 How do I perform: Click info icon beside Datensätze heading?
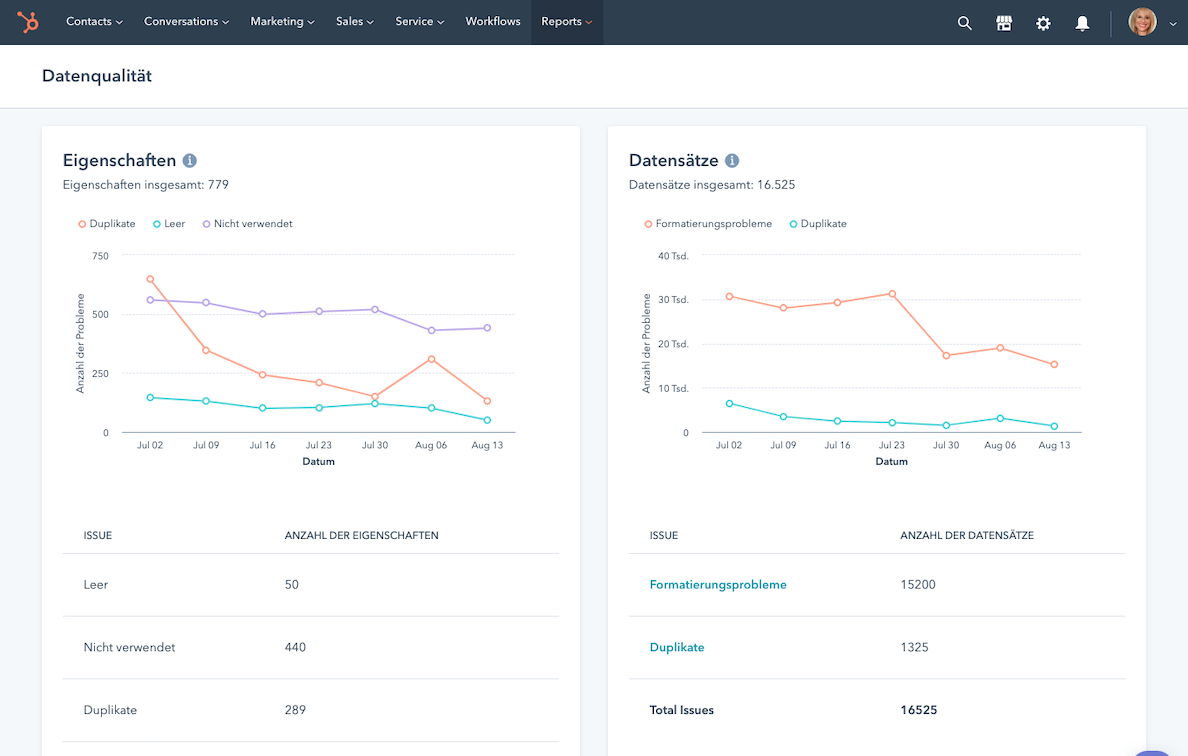point(732,160)
